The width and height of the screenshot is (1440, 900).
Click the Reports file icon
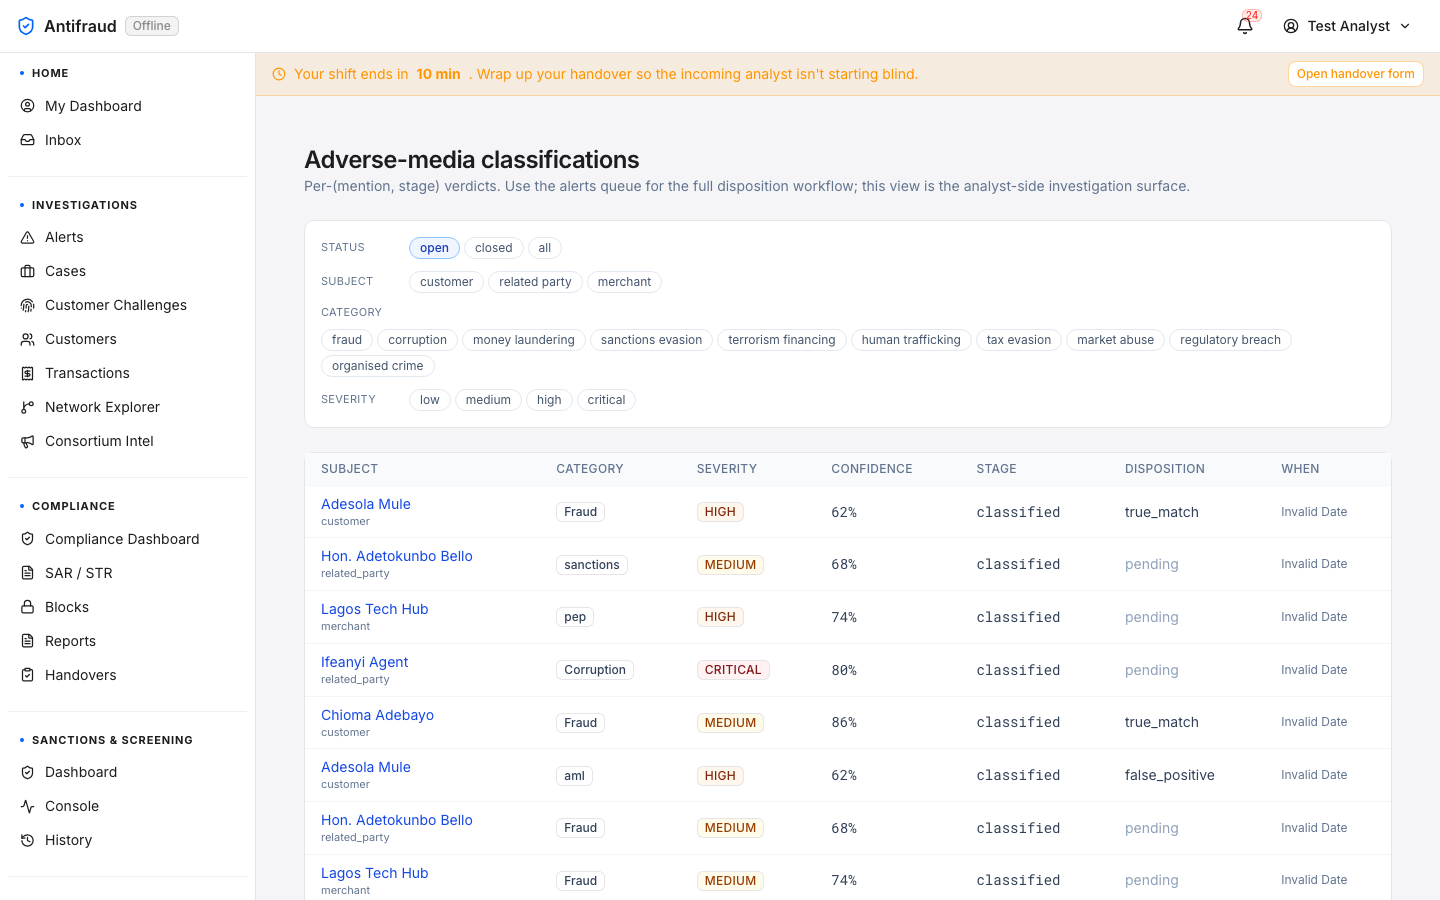28,641
